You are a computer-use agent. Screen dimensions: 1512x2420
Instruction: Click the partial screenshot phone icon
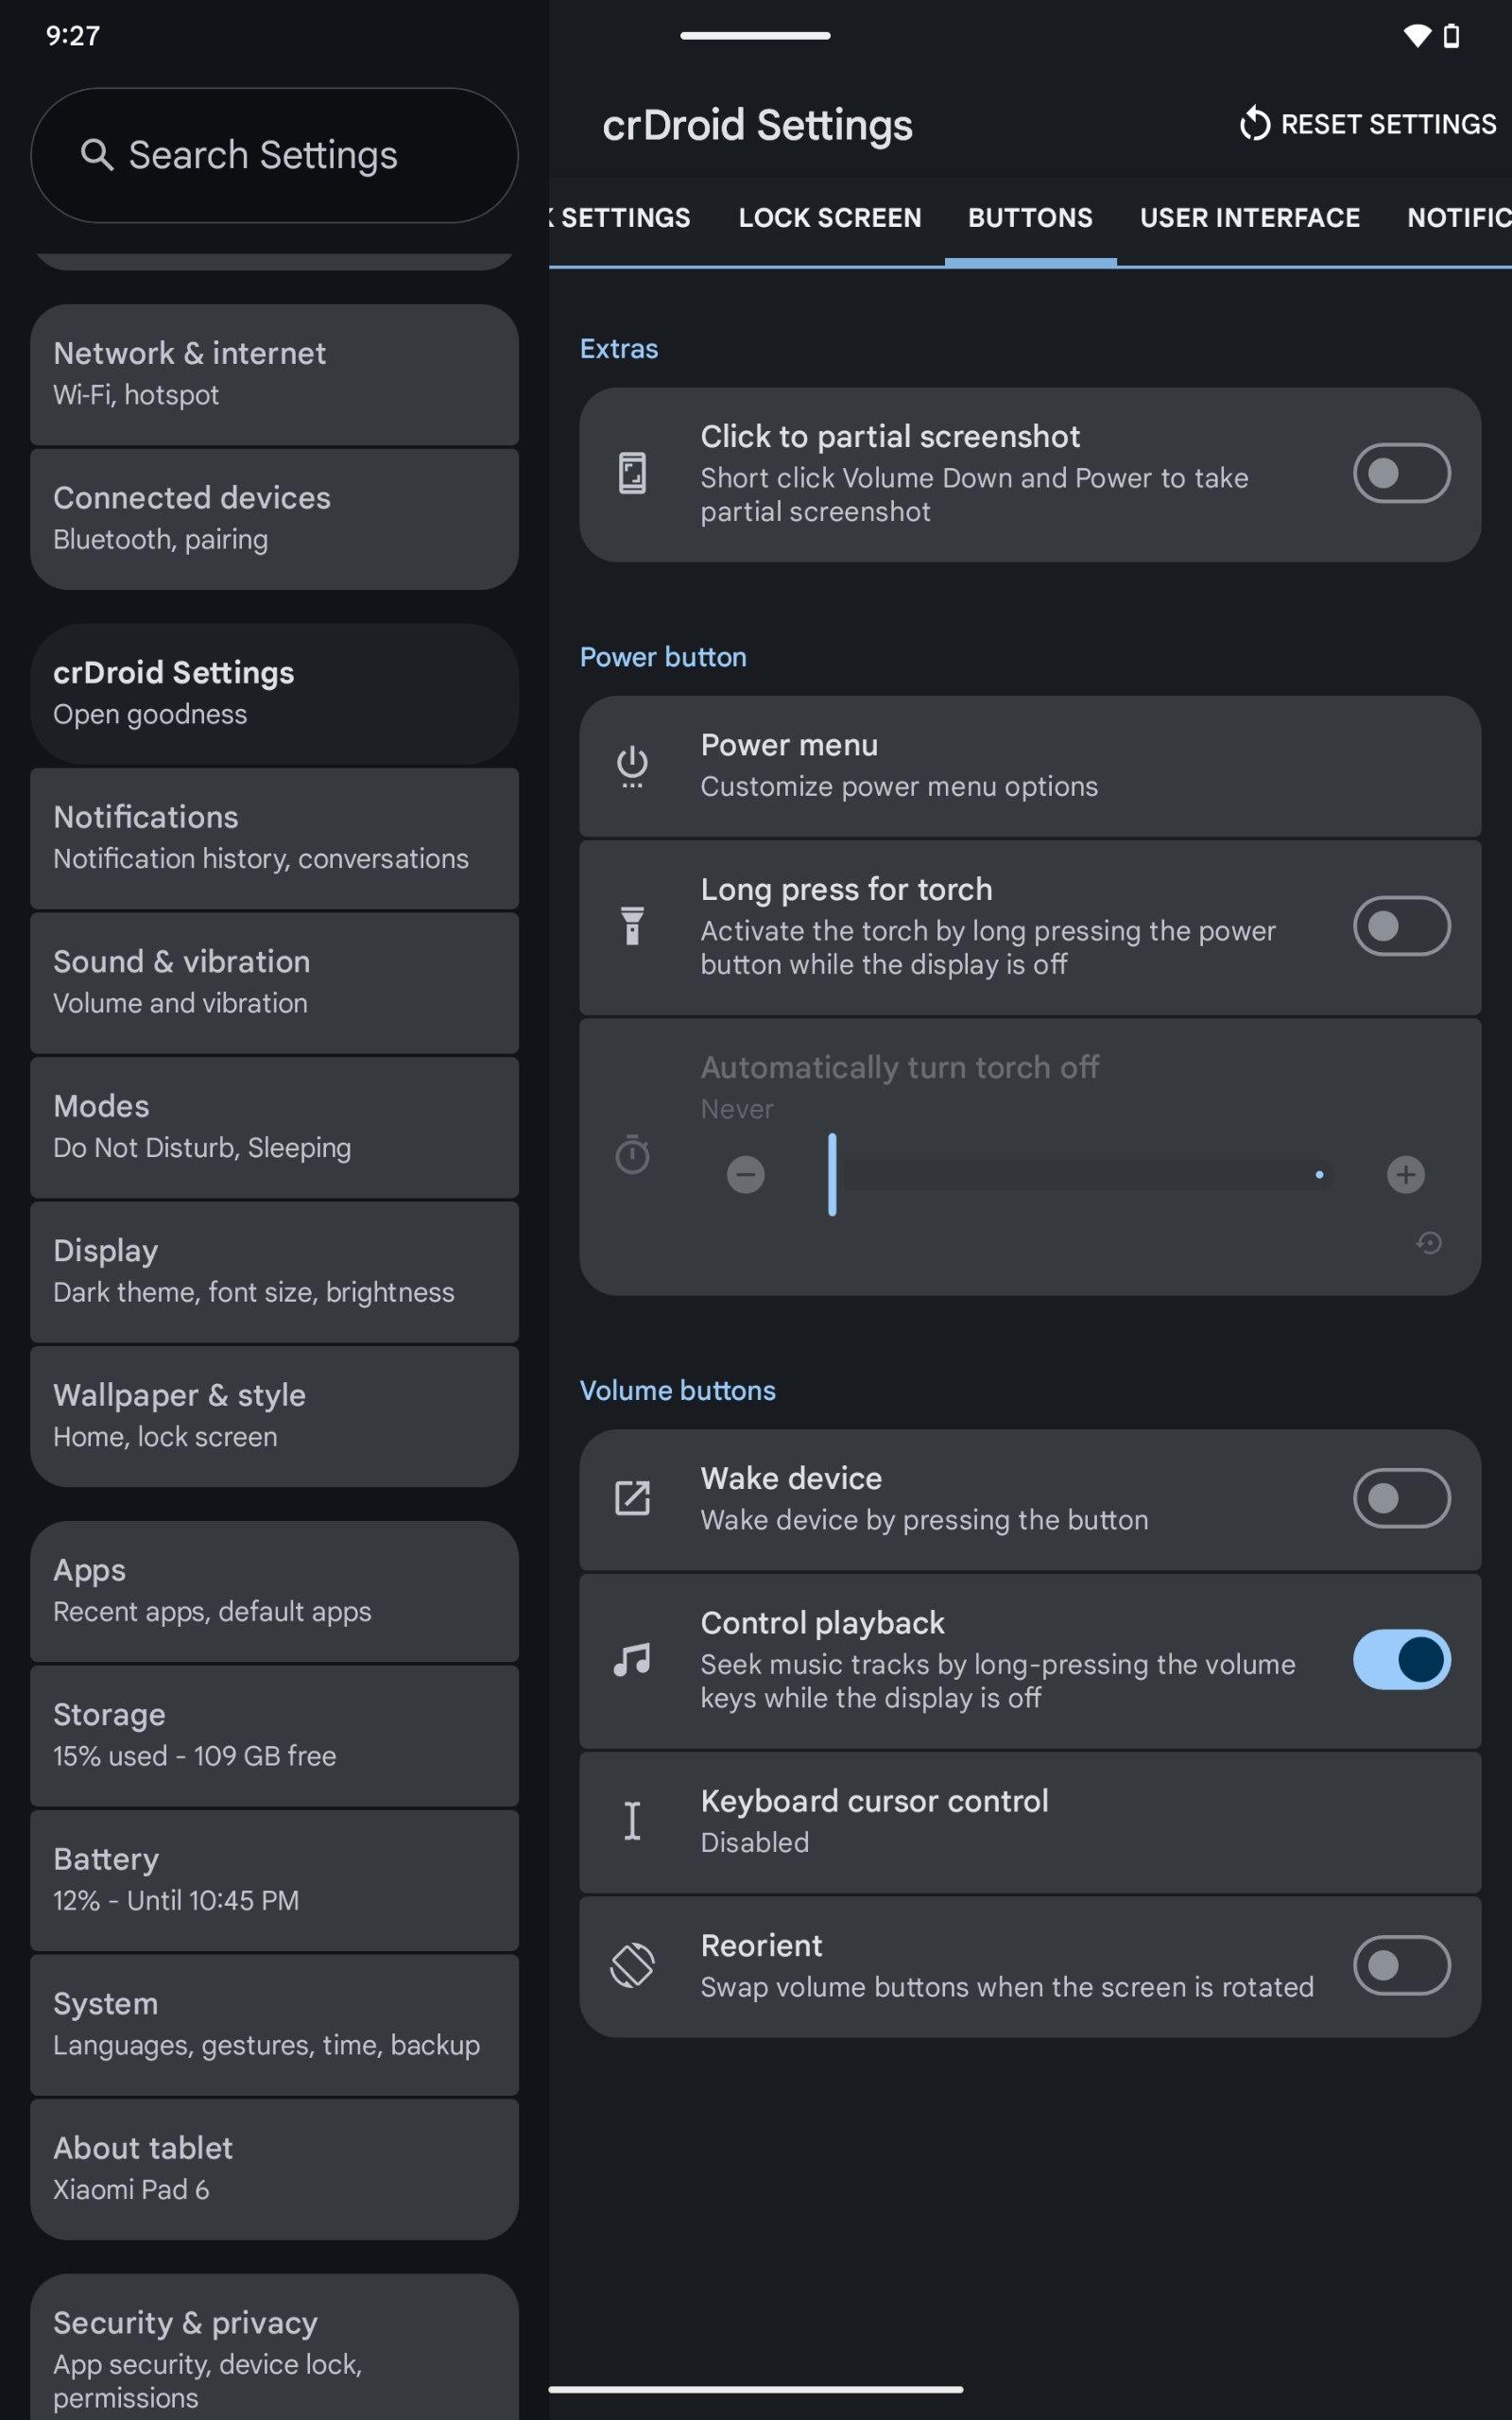point(632,473)
